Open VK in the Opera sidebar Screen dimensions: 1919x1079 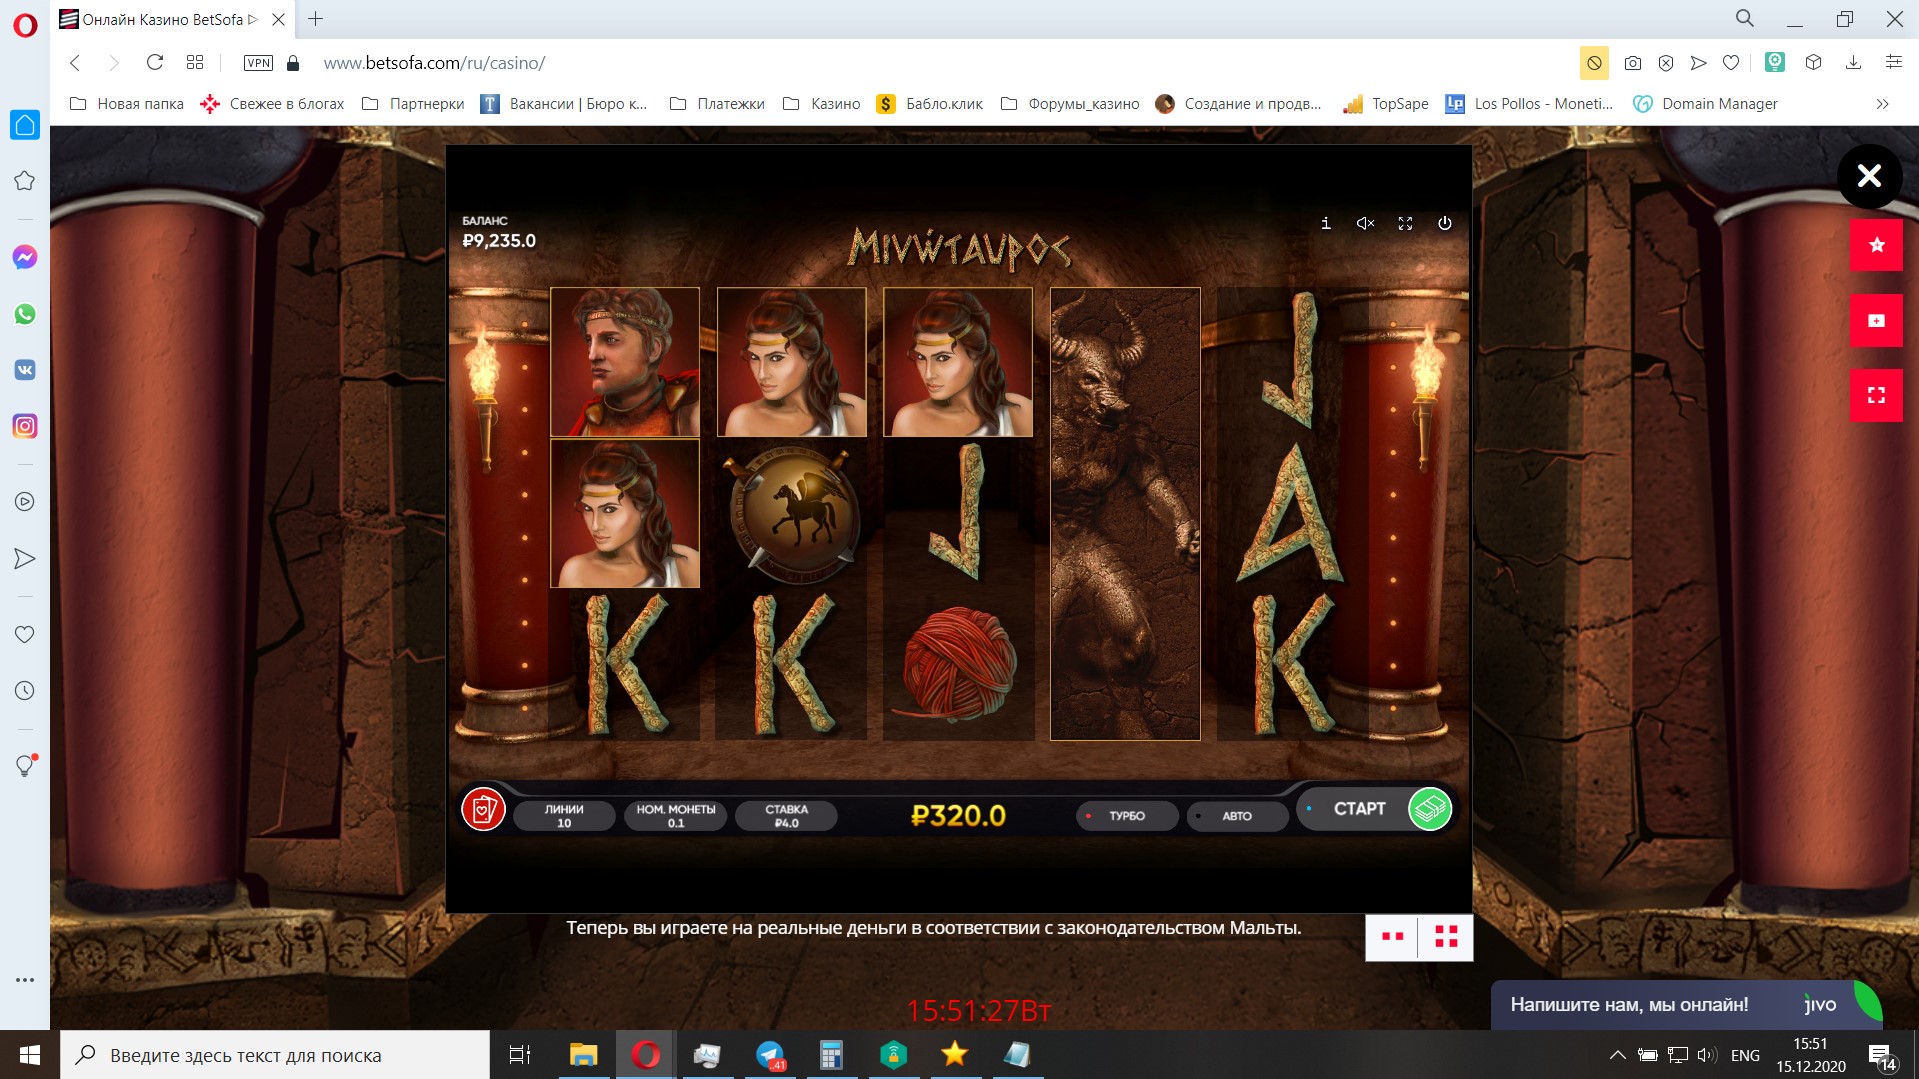25,370
